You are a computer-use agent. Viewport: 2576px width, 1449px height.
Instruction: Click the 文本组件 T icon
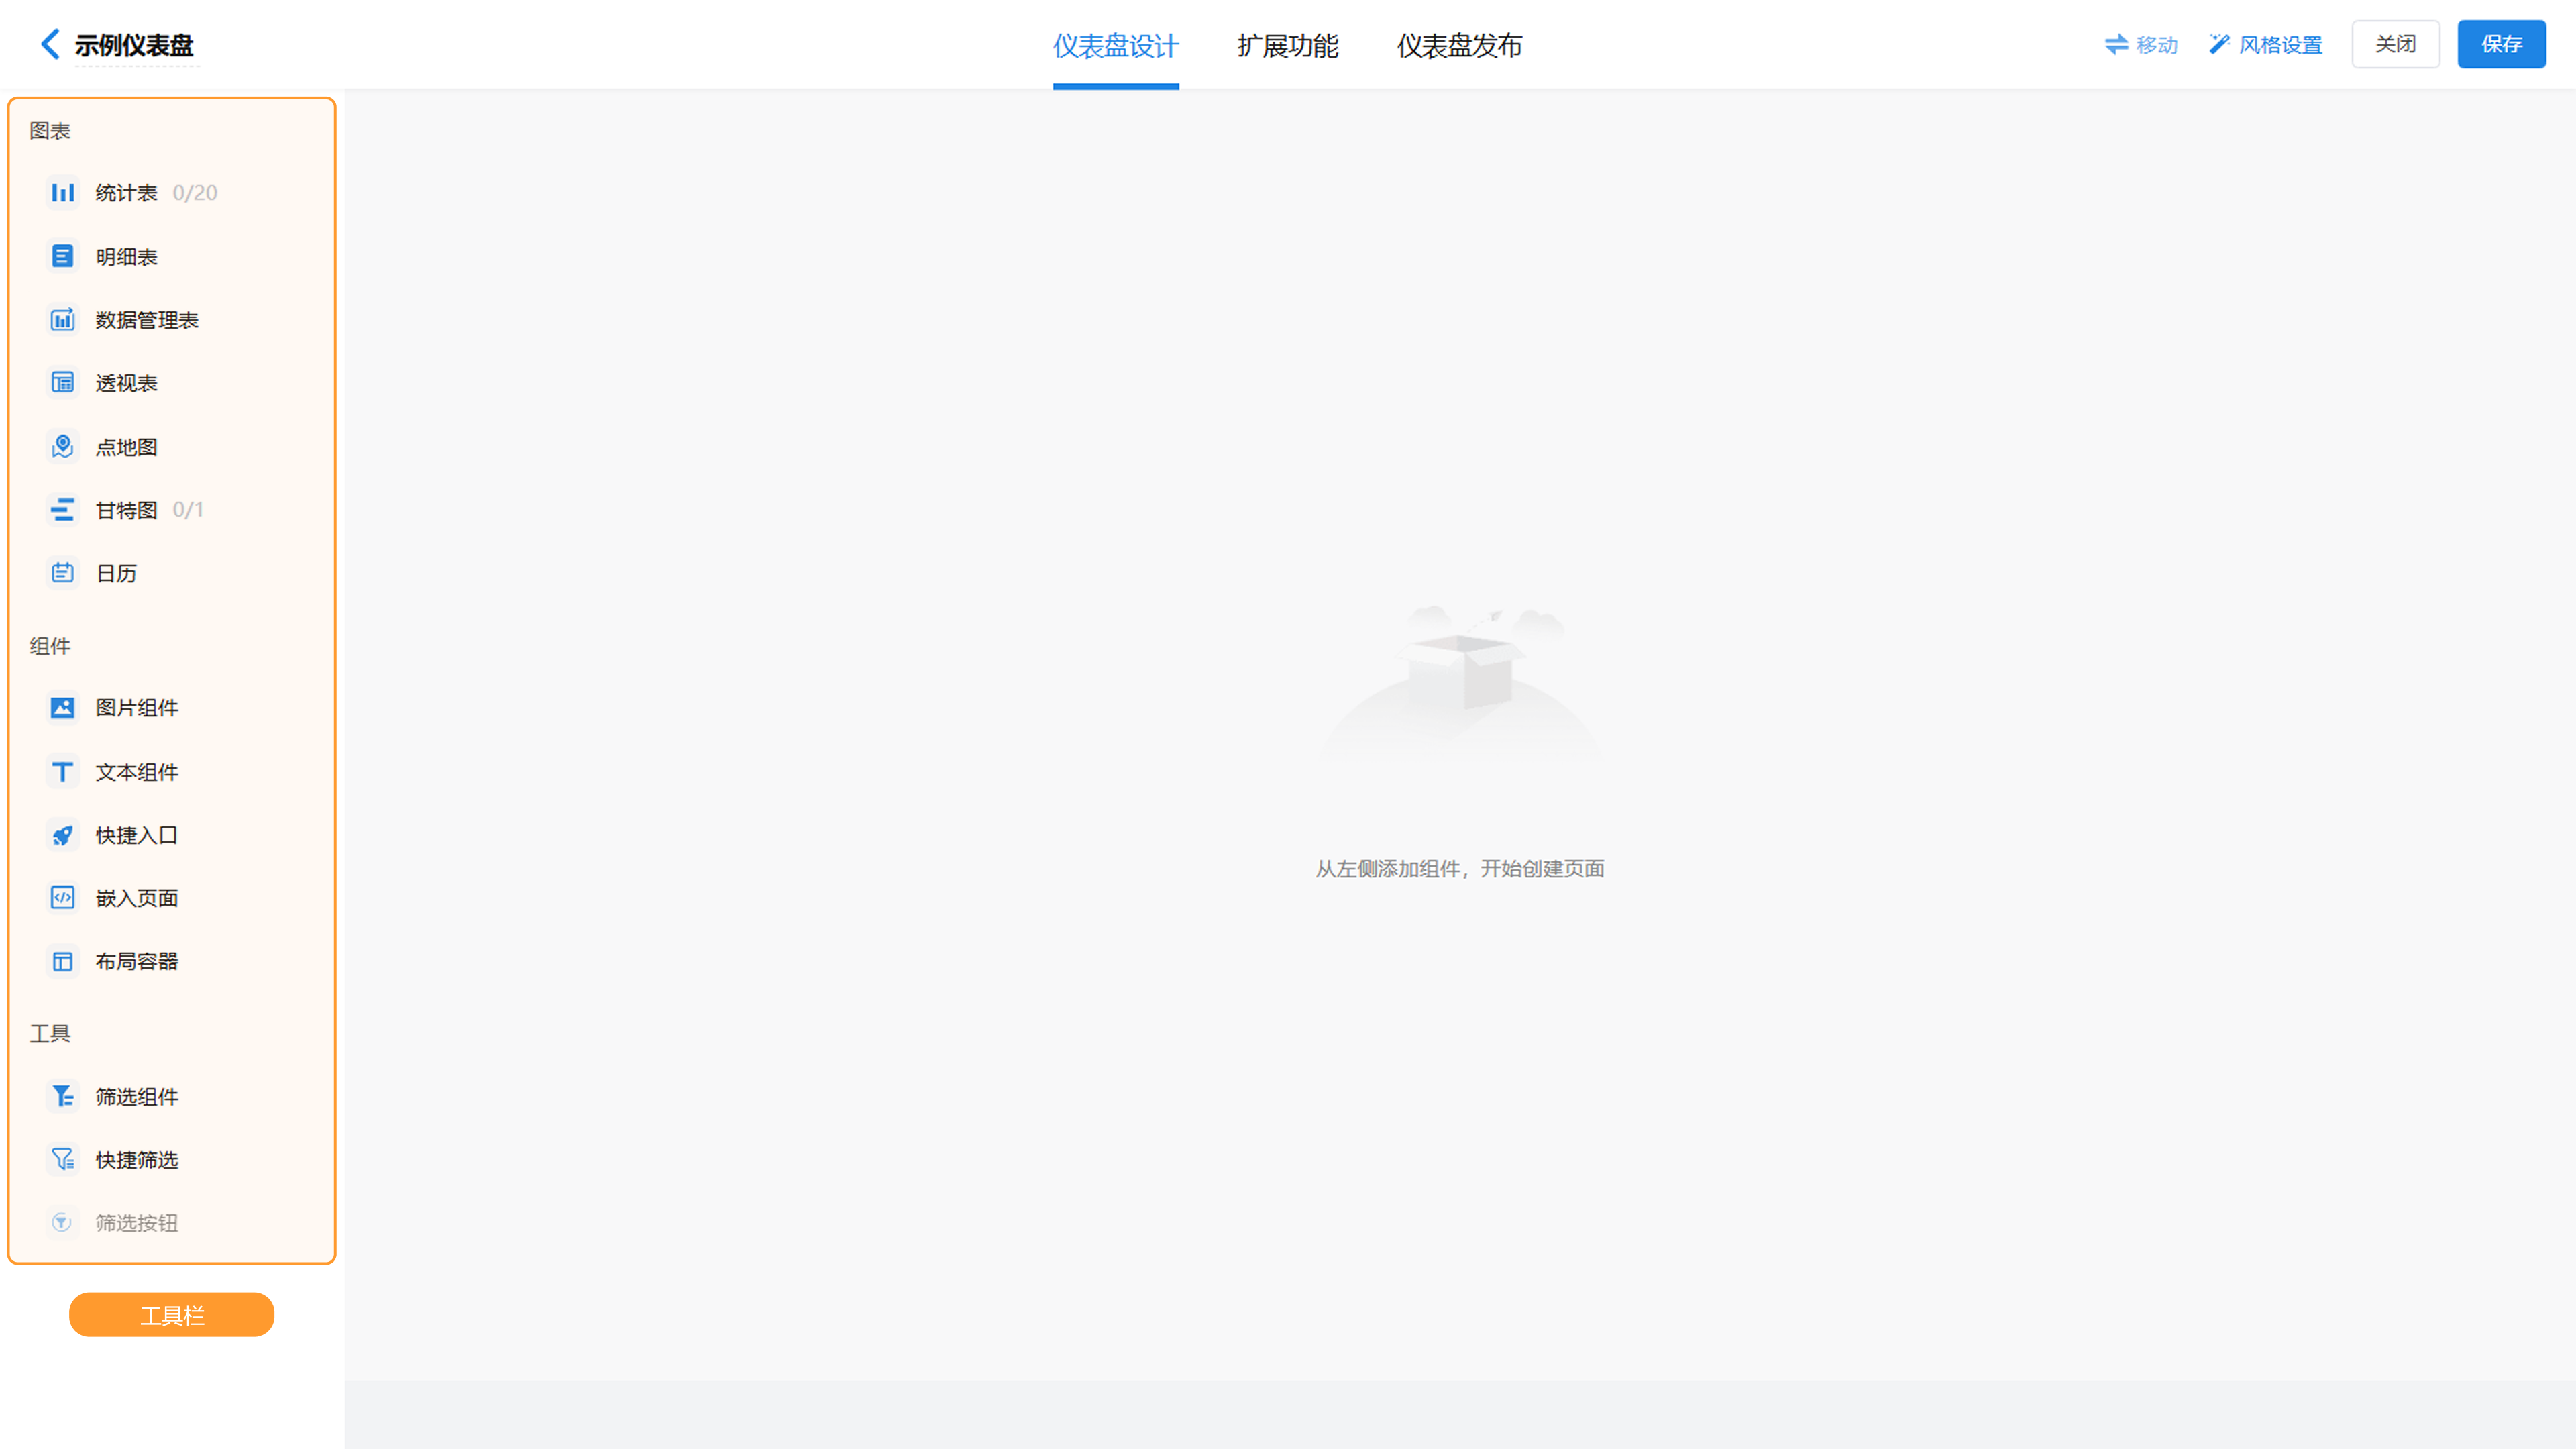[x=62, y=771]
